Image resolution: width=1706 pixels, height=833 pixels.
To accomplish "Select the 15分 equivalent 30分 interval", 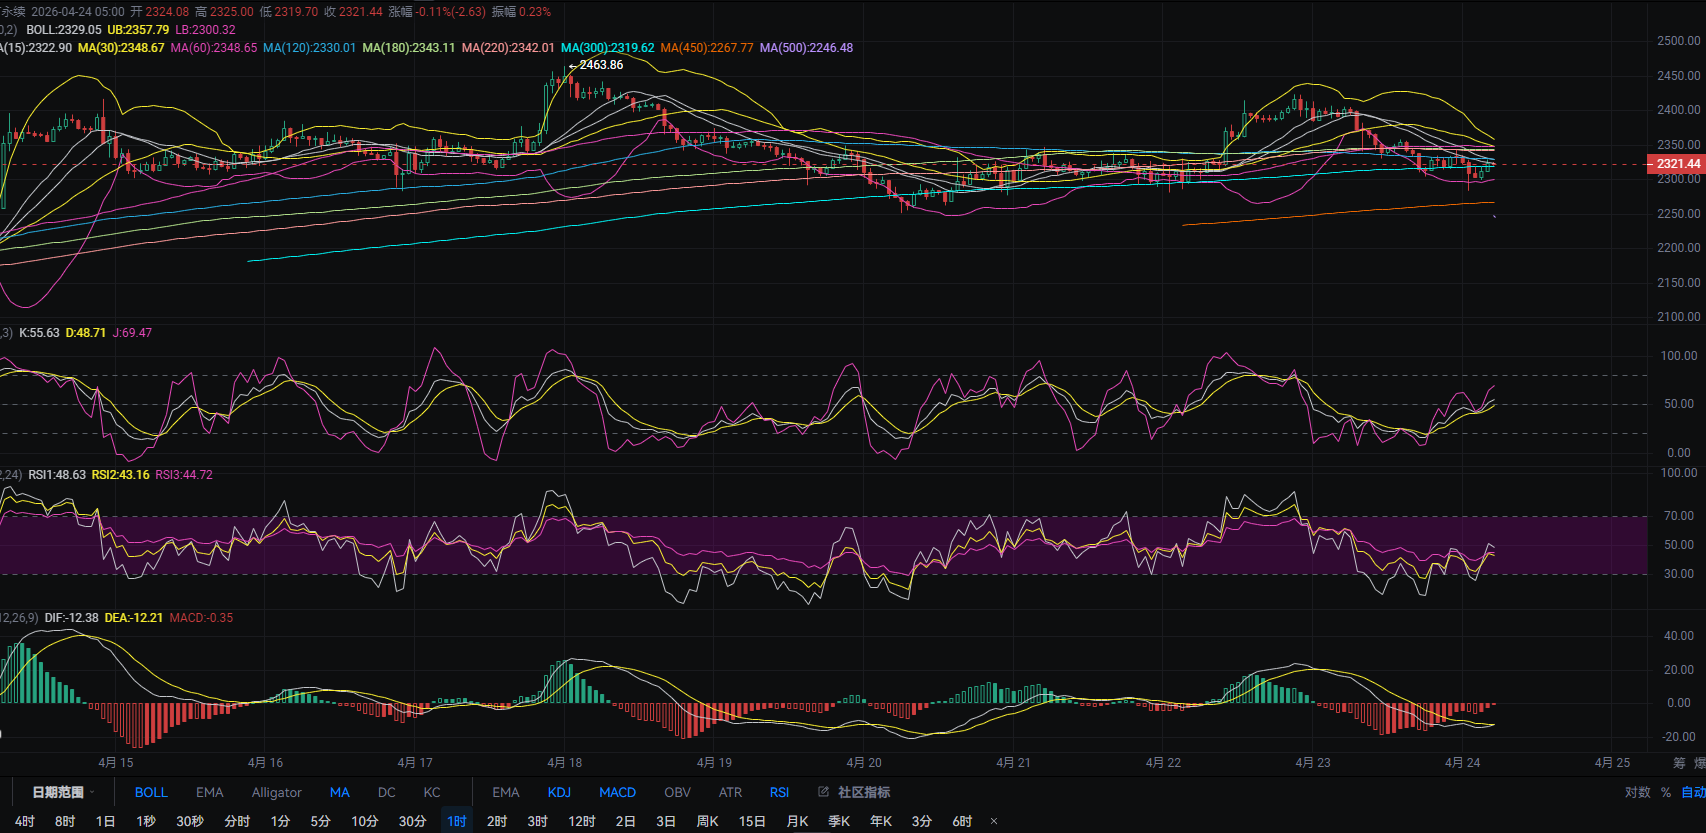I will [412, 821].
